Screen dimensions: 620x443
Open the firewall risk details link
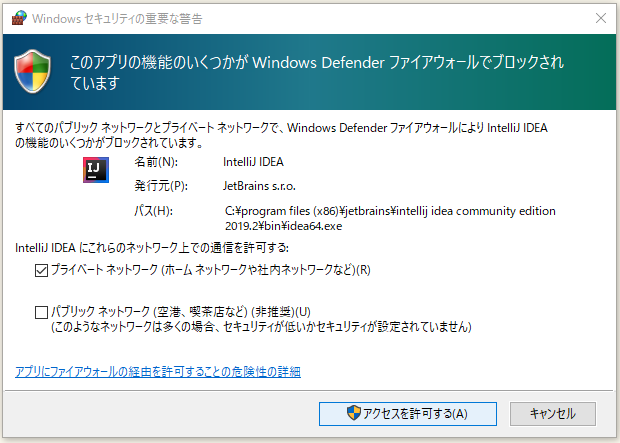158,372
